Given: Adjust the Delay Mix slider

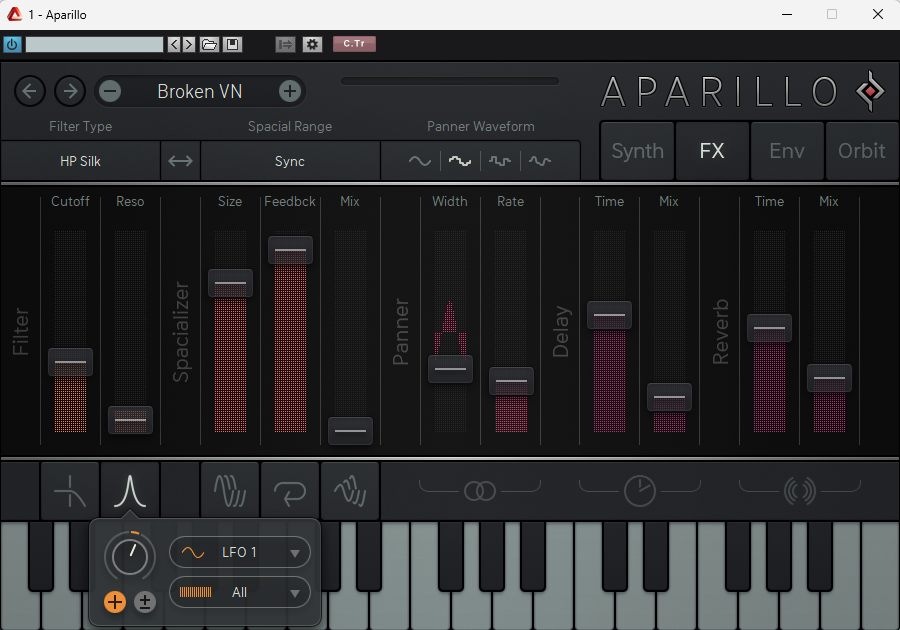Looking at the screenshot, I should (669, 397).
